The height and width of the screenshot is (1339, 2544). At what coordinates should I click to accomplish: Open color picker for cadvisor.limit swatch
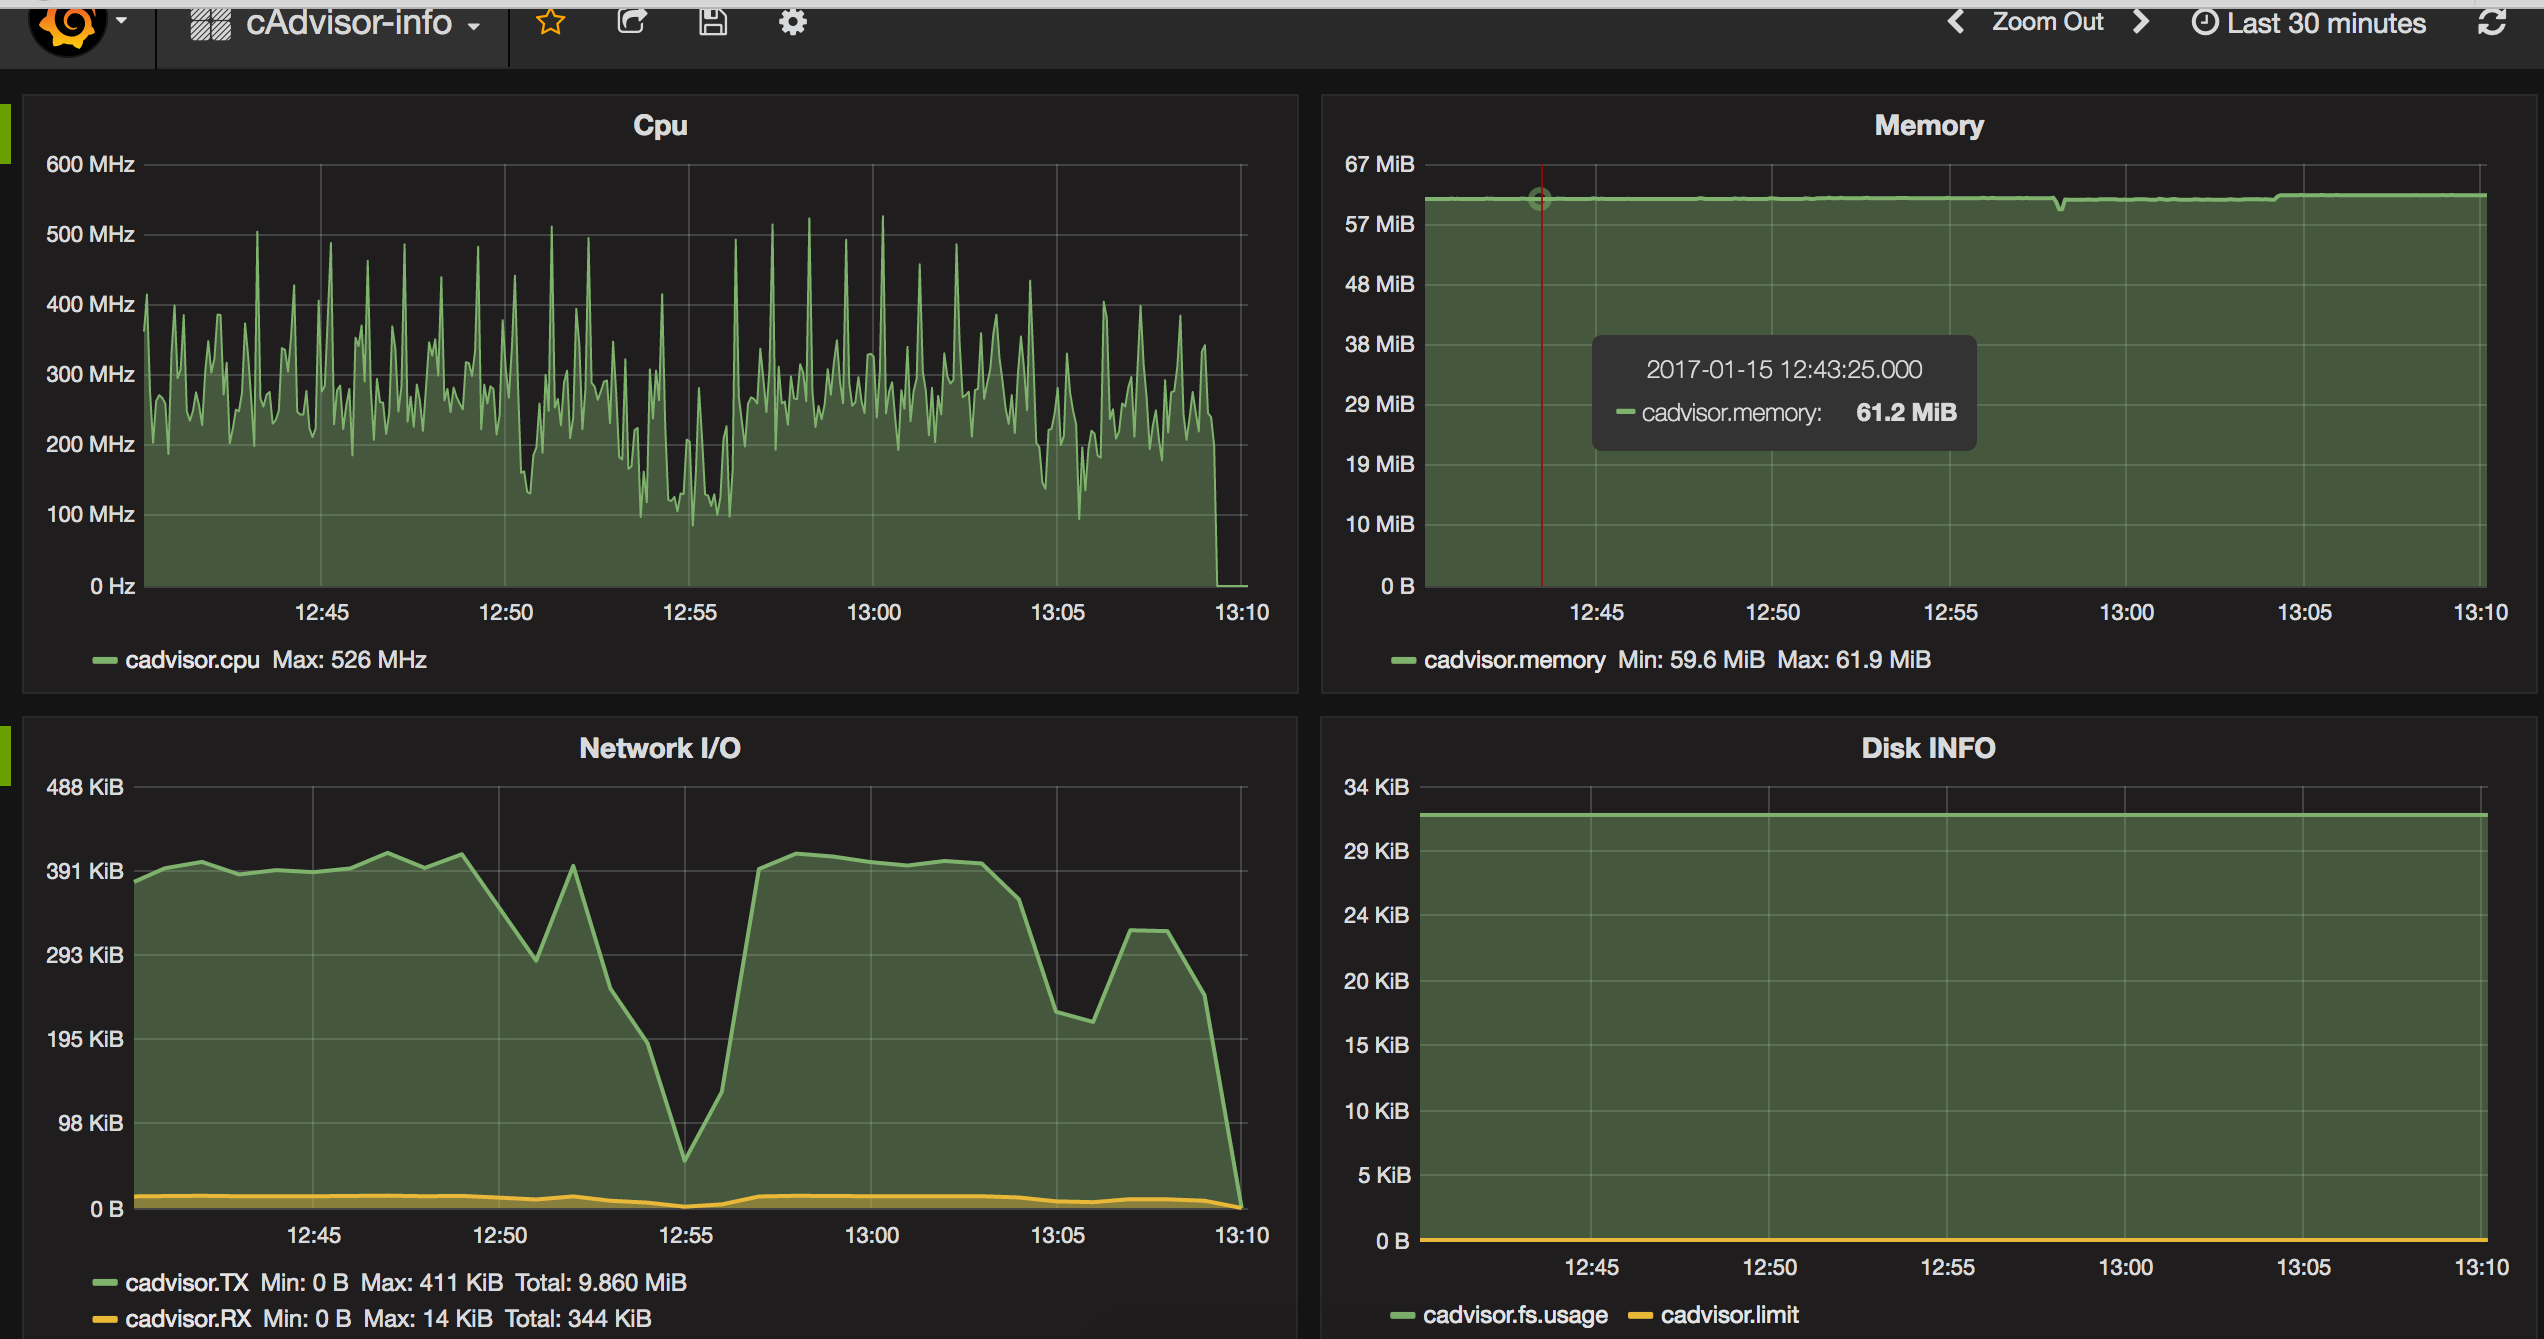pyautogui.click(x=1640, y=1315)
